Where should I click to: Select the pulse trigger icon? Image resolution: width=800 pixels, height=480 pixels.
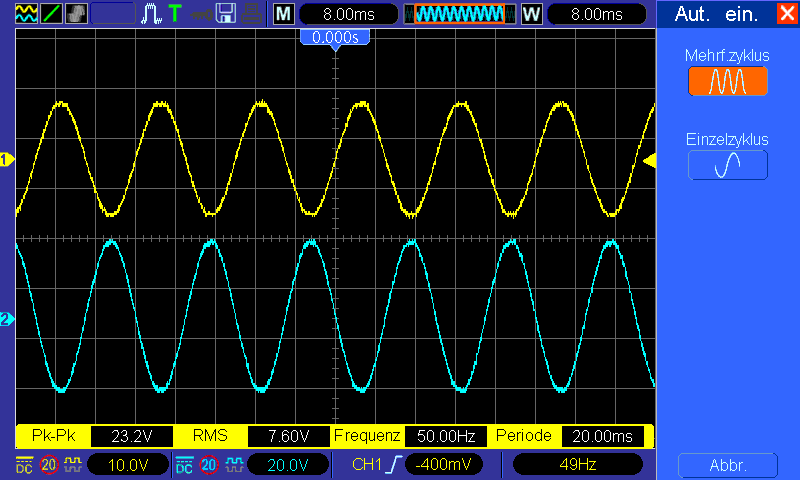(152, 14)
